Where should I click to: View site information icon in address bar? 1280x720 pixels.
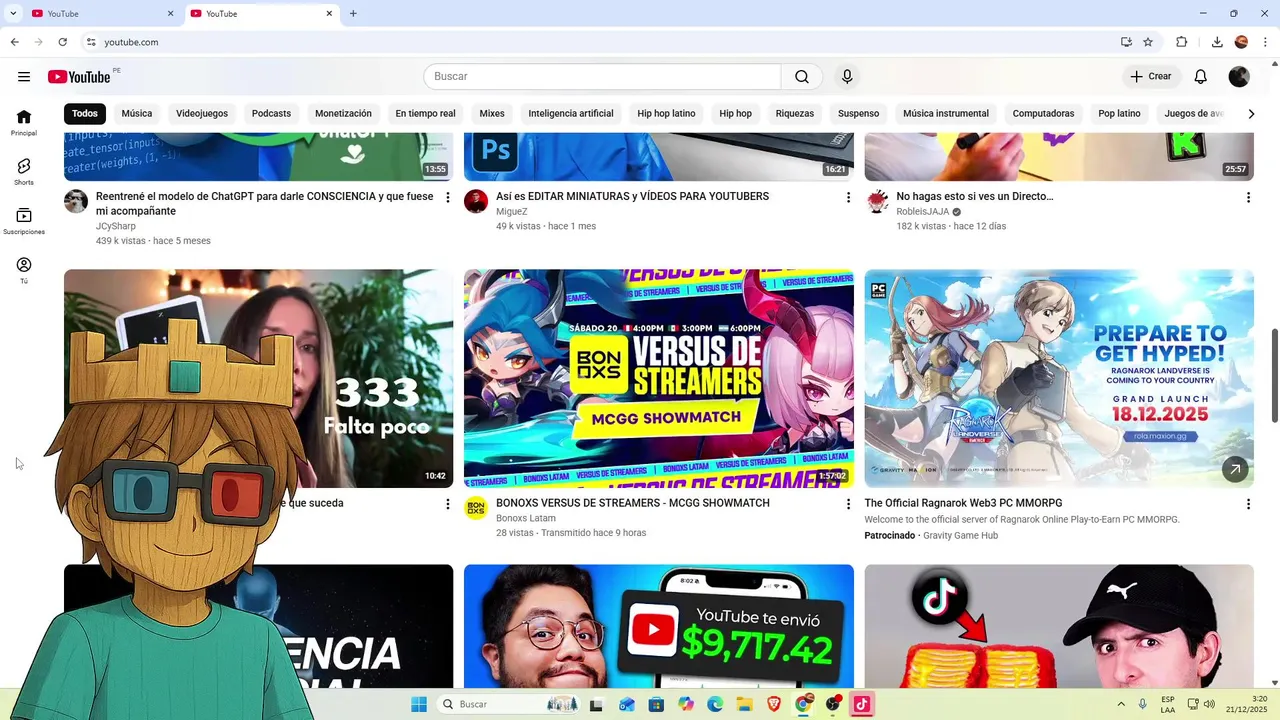[x=91, y=42]
